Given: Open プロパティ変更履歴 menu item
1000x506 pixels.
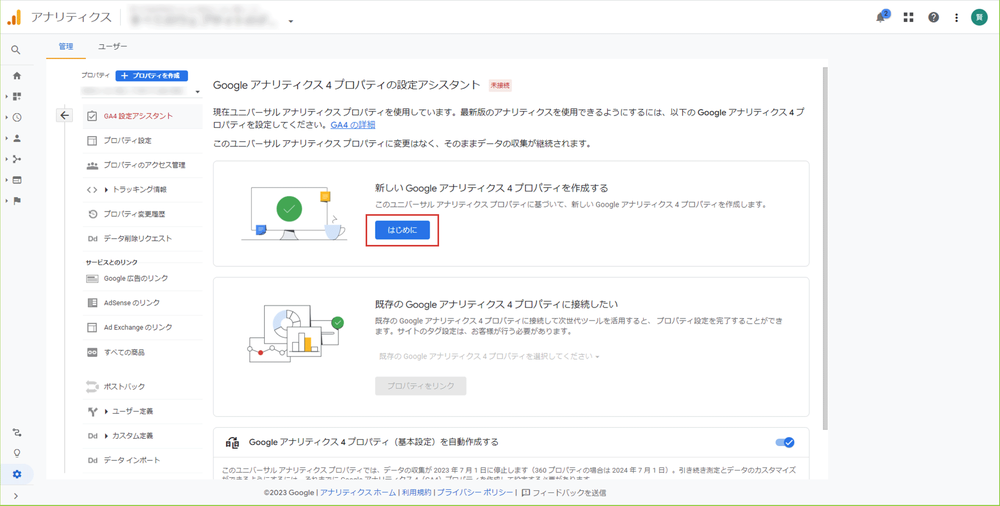Looking at the screenshot, I should (x=142, y=214).
